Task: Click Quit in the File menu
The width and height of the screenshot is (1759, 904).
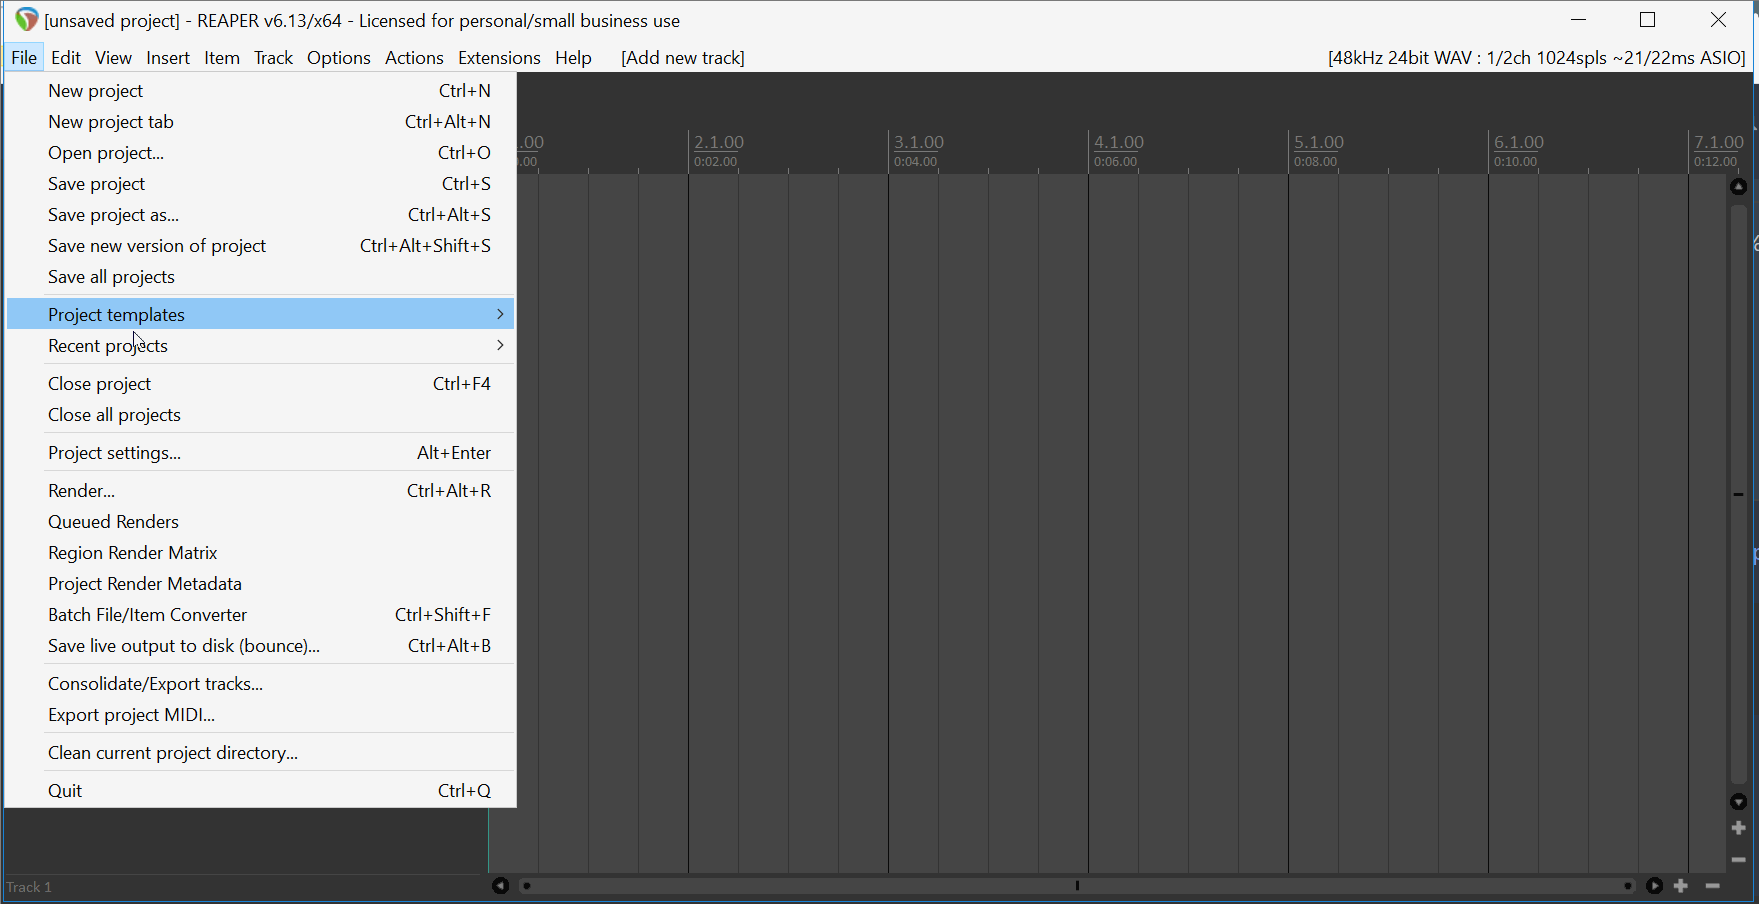Action: (260, 790)
